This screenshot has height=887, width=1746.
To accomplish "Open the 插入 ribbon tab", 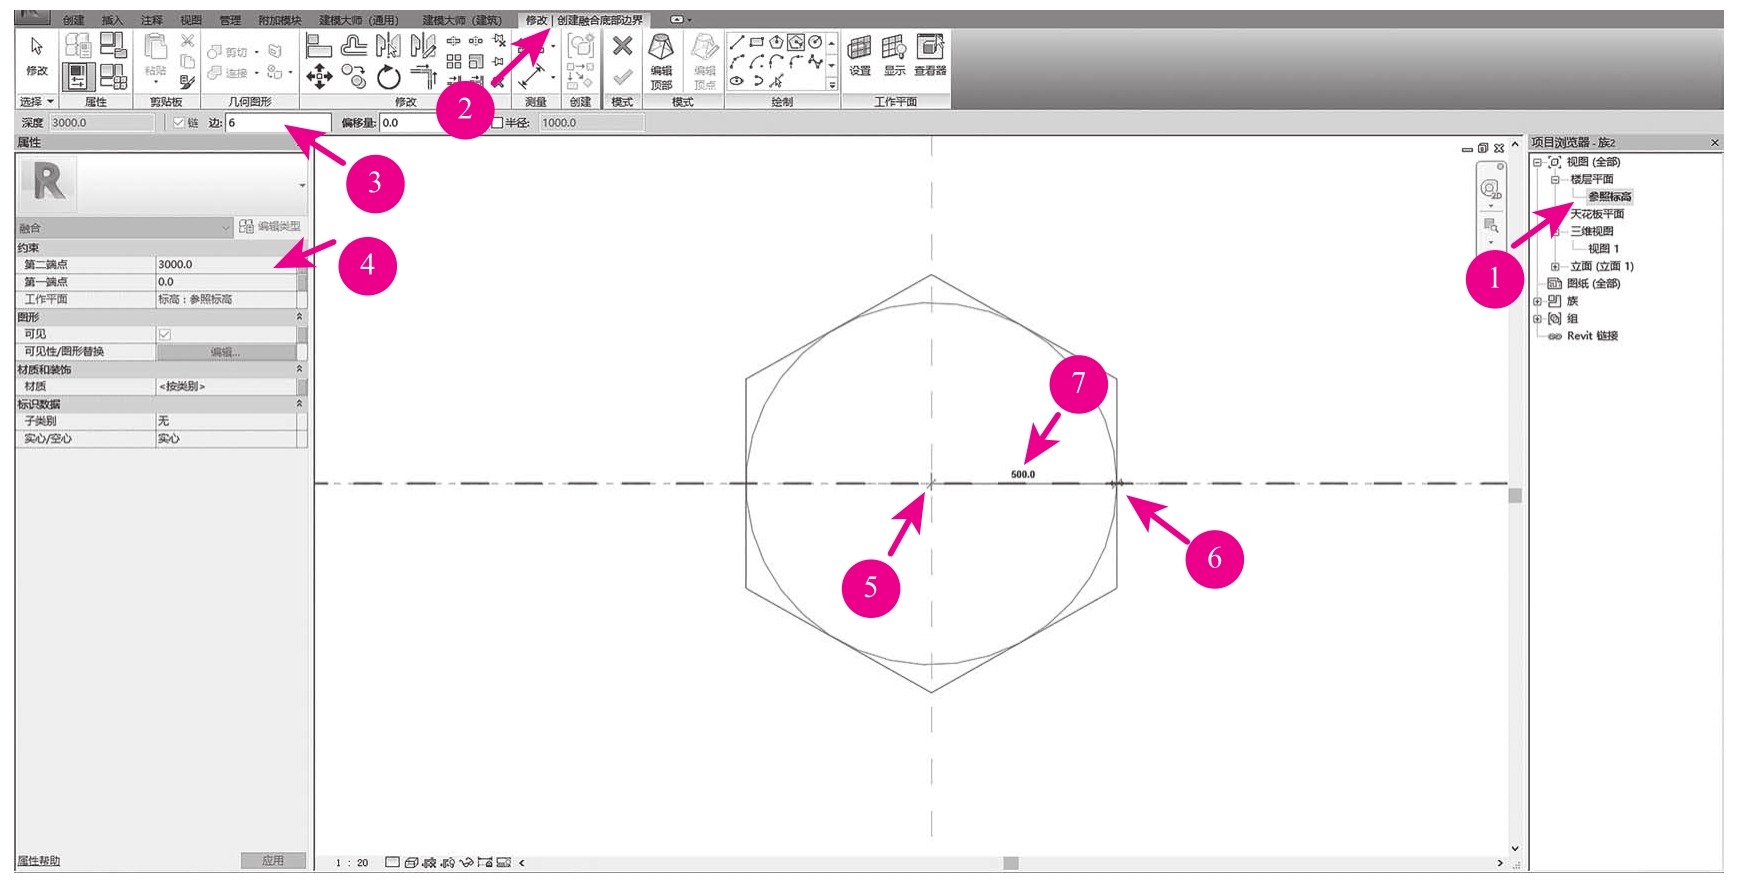I will [x=112, y=20].
